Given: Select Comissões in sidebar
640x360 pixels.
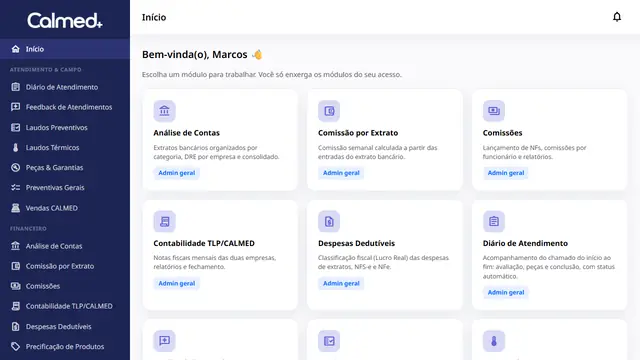Looking at the screenshot, I should coord(65,286).
